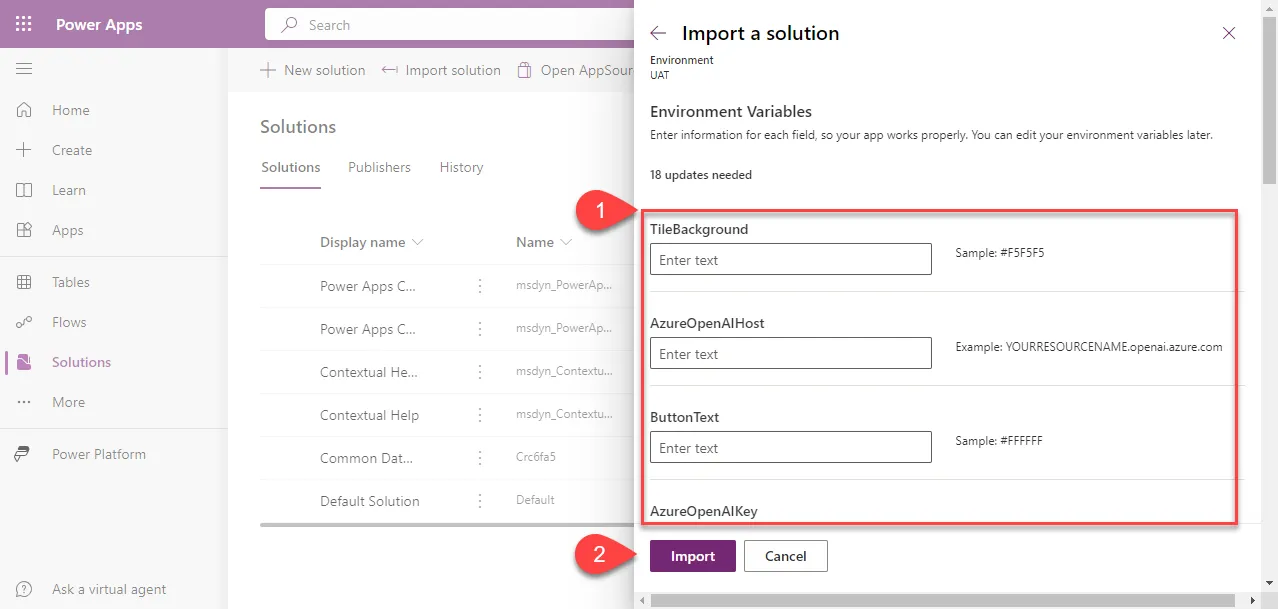Viewport: 1278px width, 609px height.
Task: Click Open AppSource in the command bar
Action: (575, 70)
